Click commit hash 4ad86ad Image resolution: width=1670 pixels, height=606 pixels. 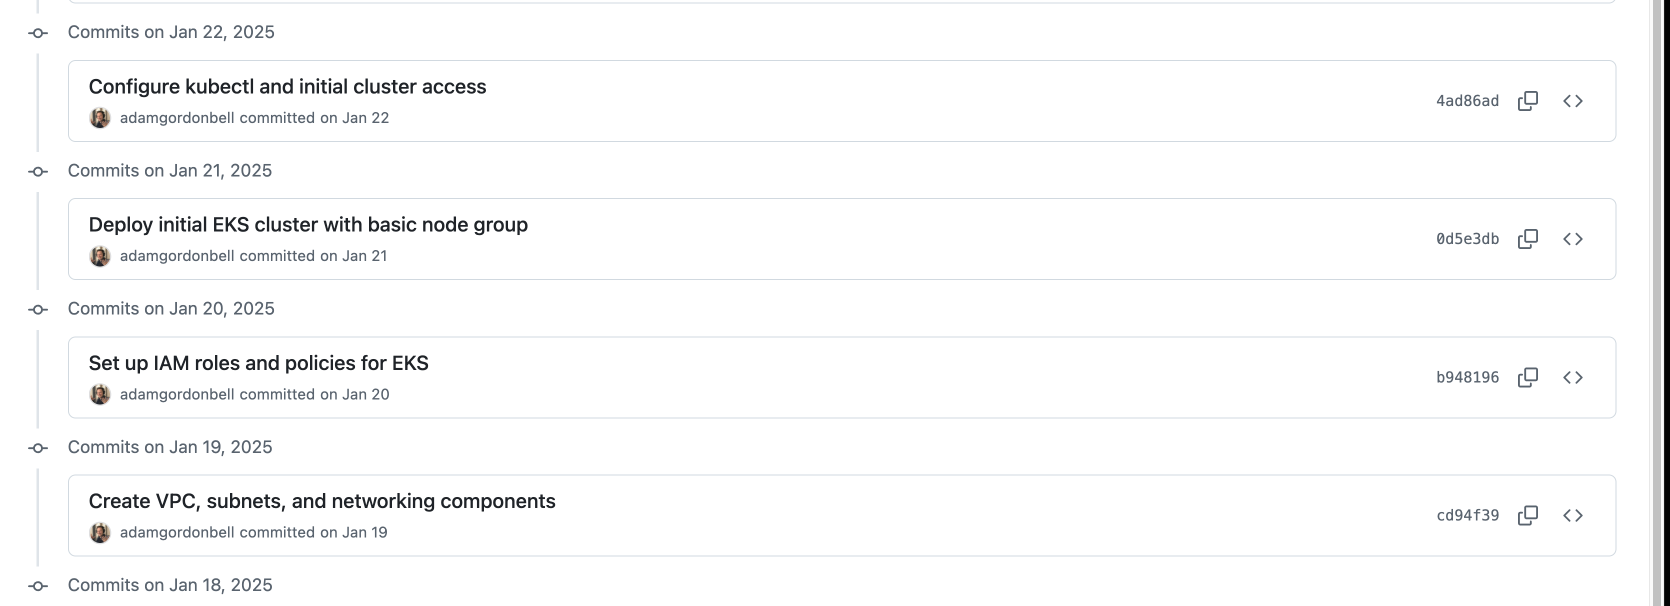click(1467, 101)
